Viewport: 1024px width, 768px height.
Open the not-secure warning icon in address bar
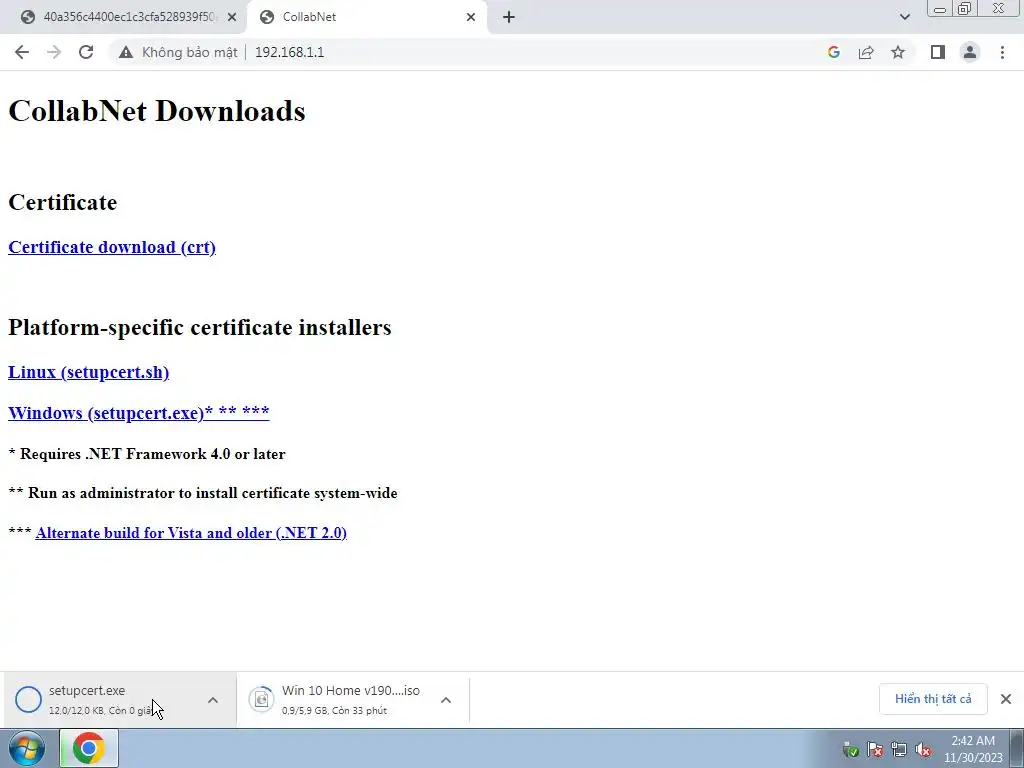pyautogui.click(x=125, y=52)
